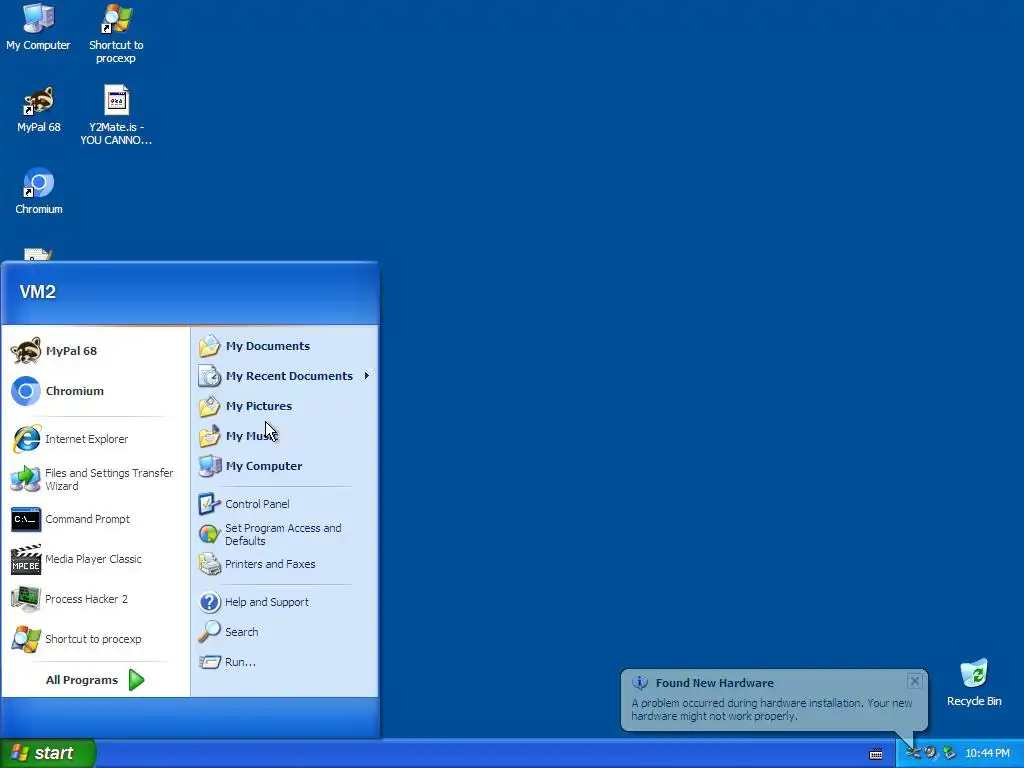
Task: Click the Safely Remove Hardware tray icon
Action: pyautogui.click(x=949, y=753)
